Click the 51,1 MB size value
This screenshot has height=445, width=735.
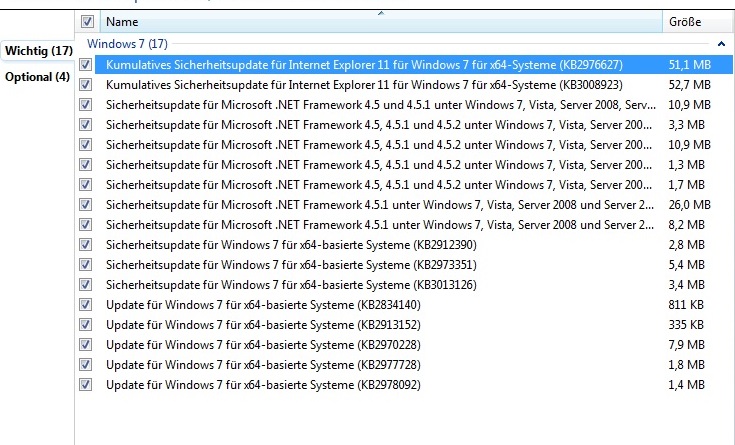click(690, 65)
